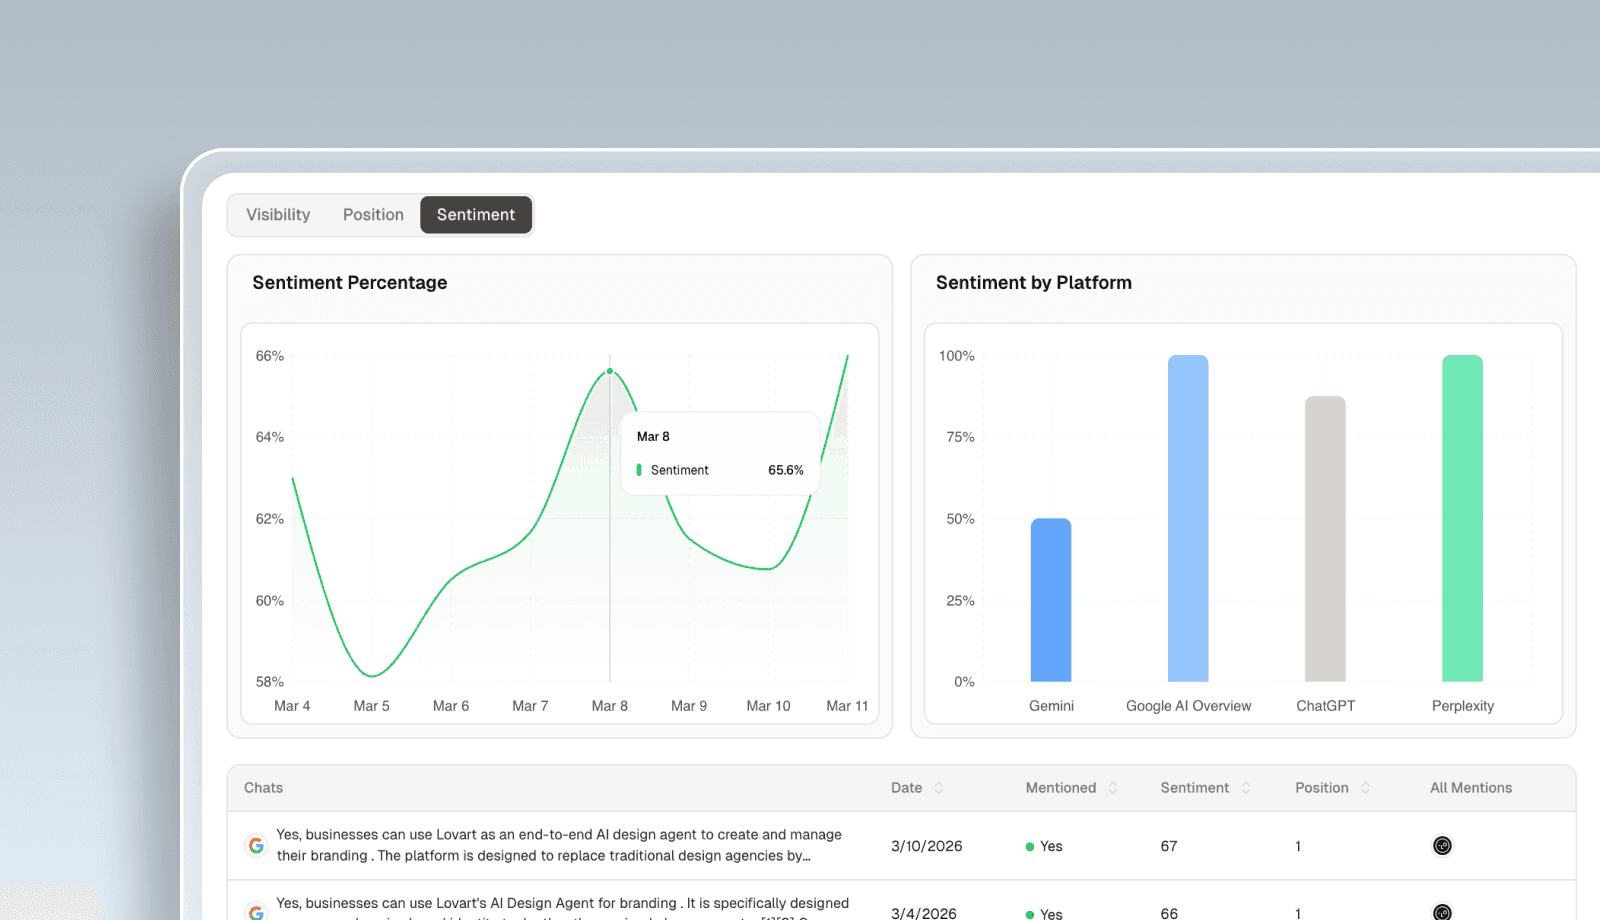The width and height of the screenshot is (1600, 920).
Task: Sort table by Date column arrows
Action: coord(939,788)
